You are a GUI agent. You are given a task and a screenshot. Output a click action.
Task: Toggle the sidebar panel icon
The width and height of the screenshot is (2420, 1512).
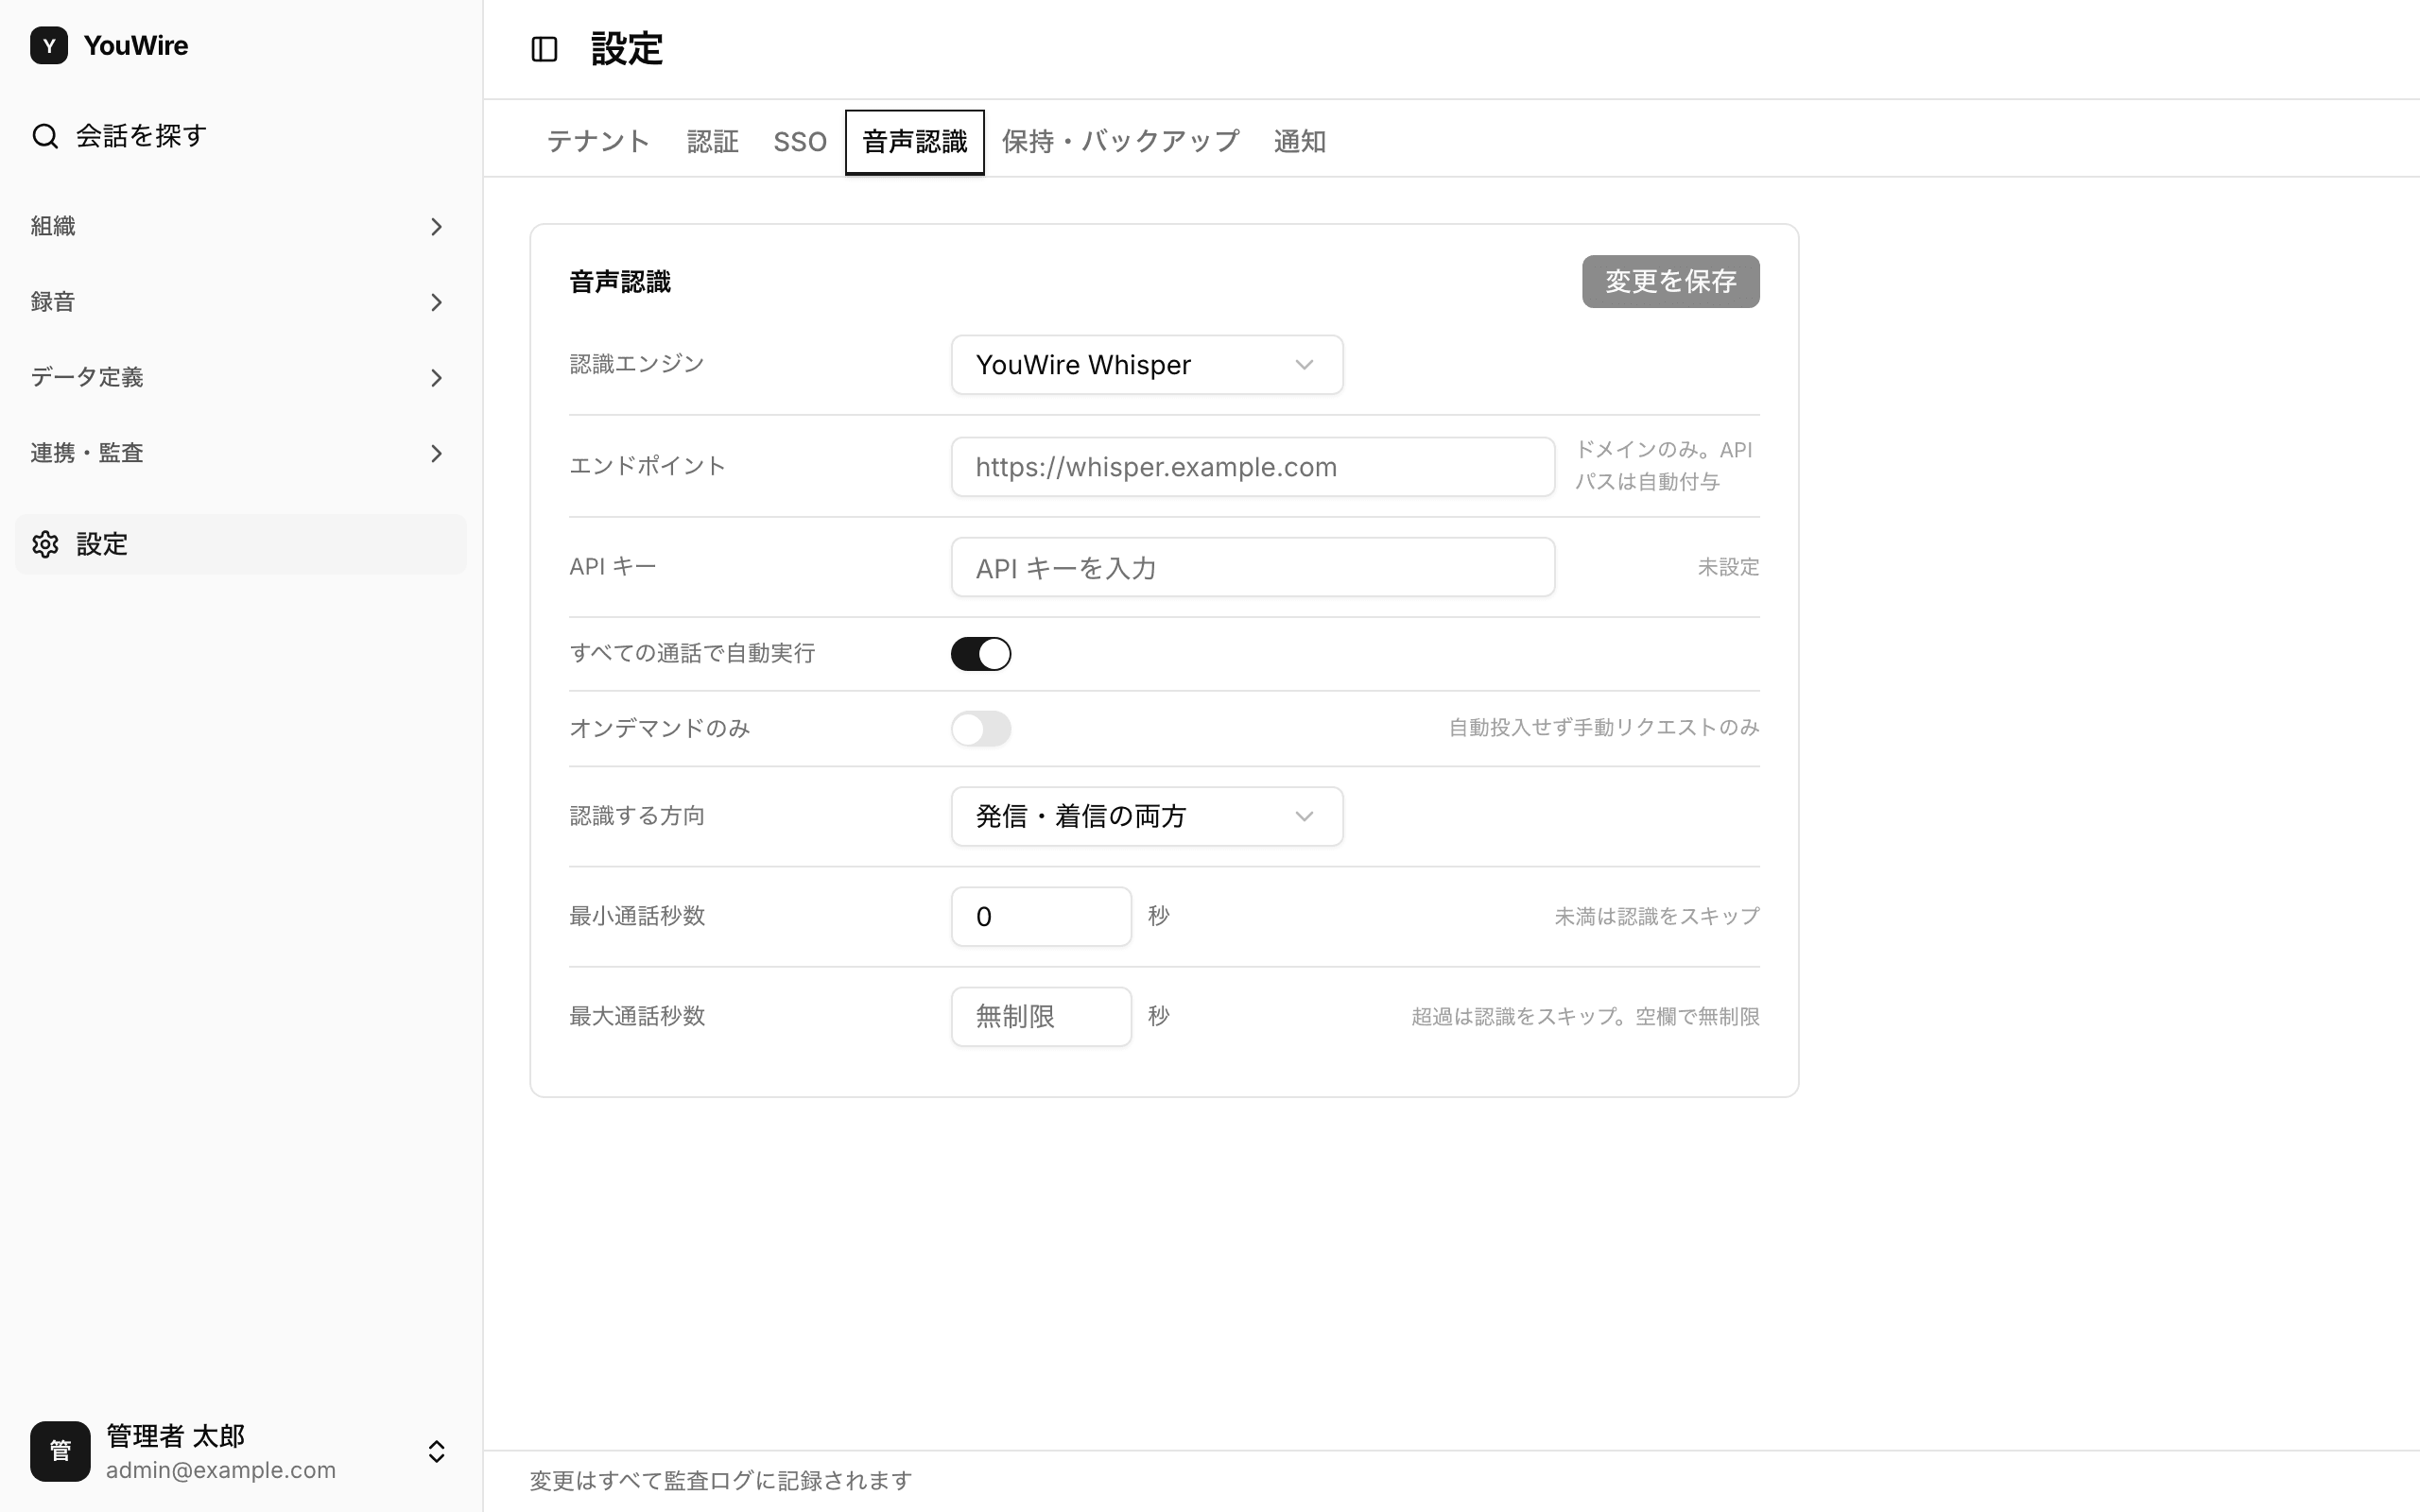click(x=544, y=49)
